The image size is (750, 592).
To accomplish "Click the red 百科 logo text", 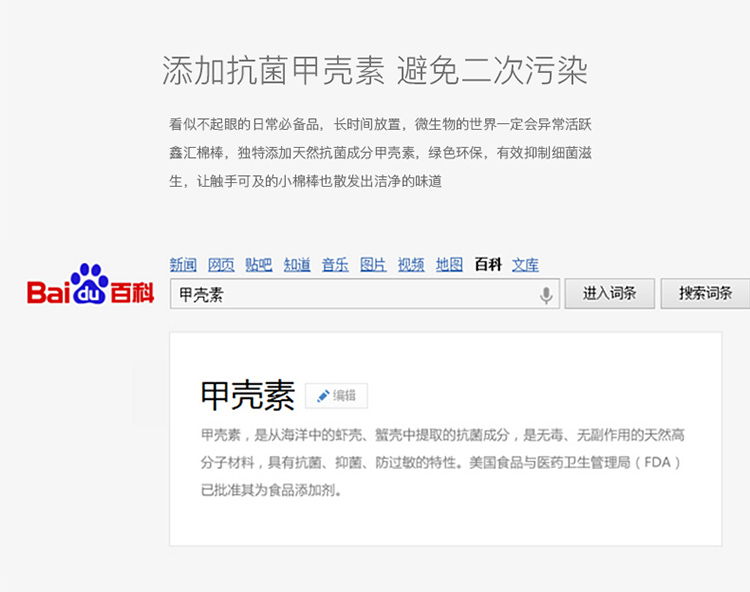I will click(132, 293).
